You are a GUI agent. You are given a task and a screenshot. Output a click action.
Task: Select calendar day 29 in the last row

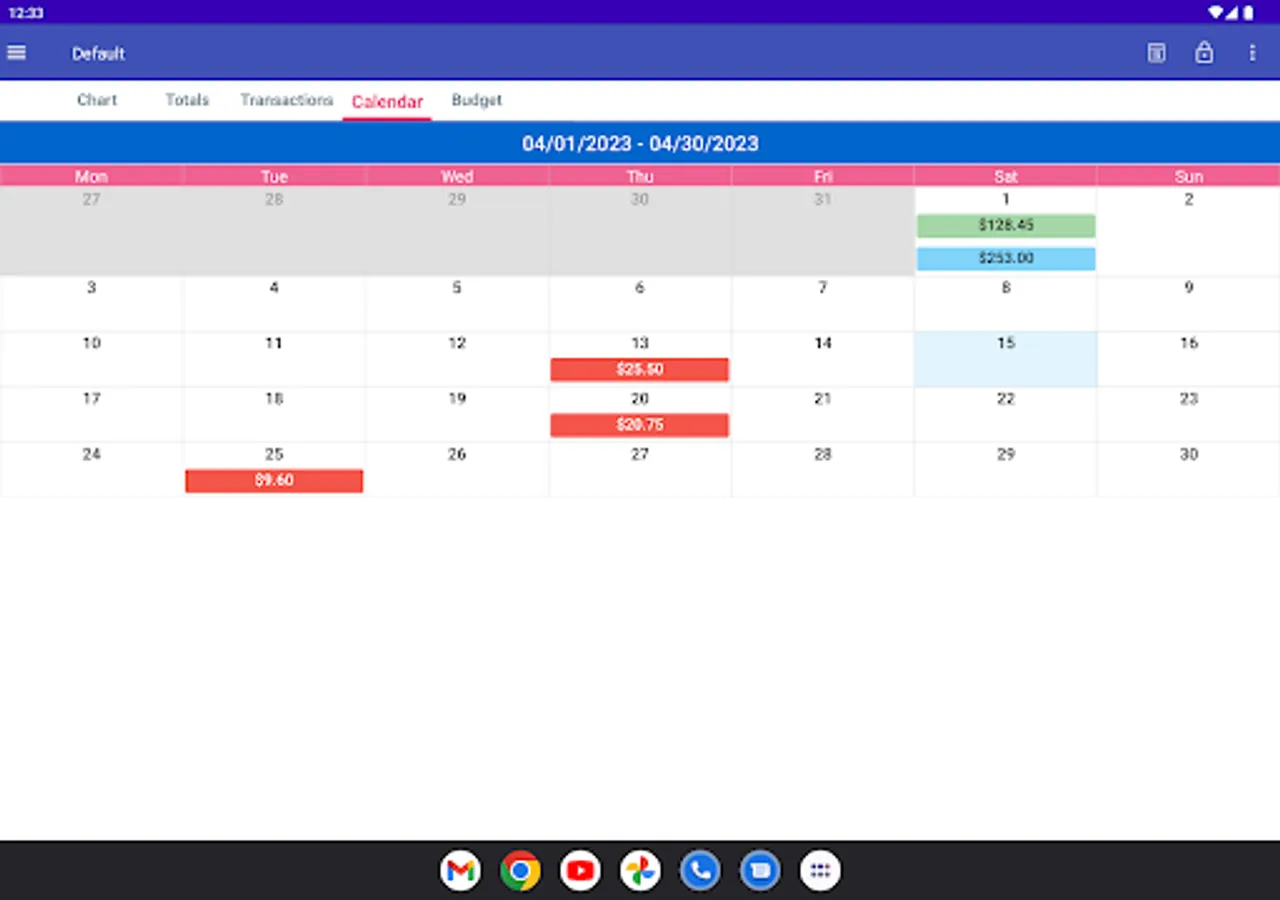pos(1006,470)
